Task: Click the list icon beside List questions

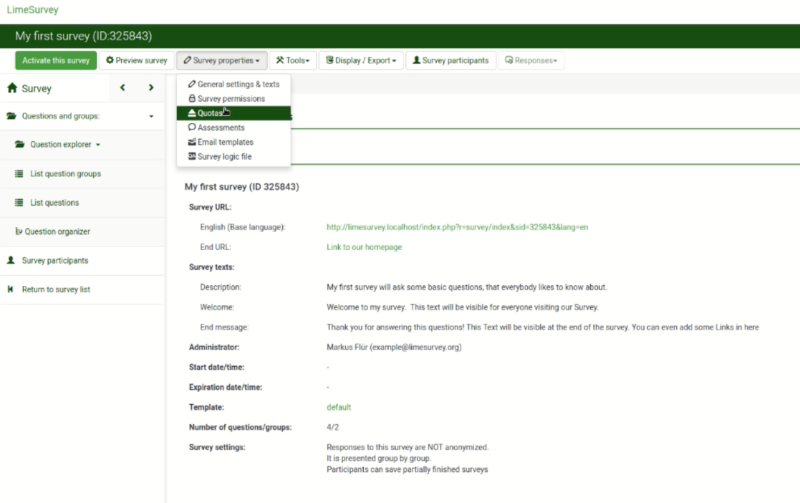Action: 19,203
